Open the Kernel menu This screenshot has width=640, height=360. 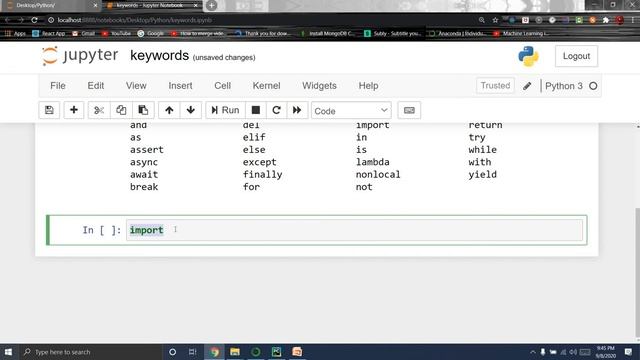(266, 86)
